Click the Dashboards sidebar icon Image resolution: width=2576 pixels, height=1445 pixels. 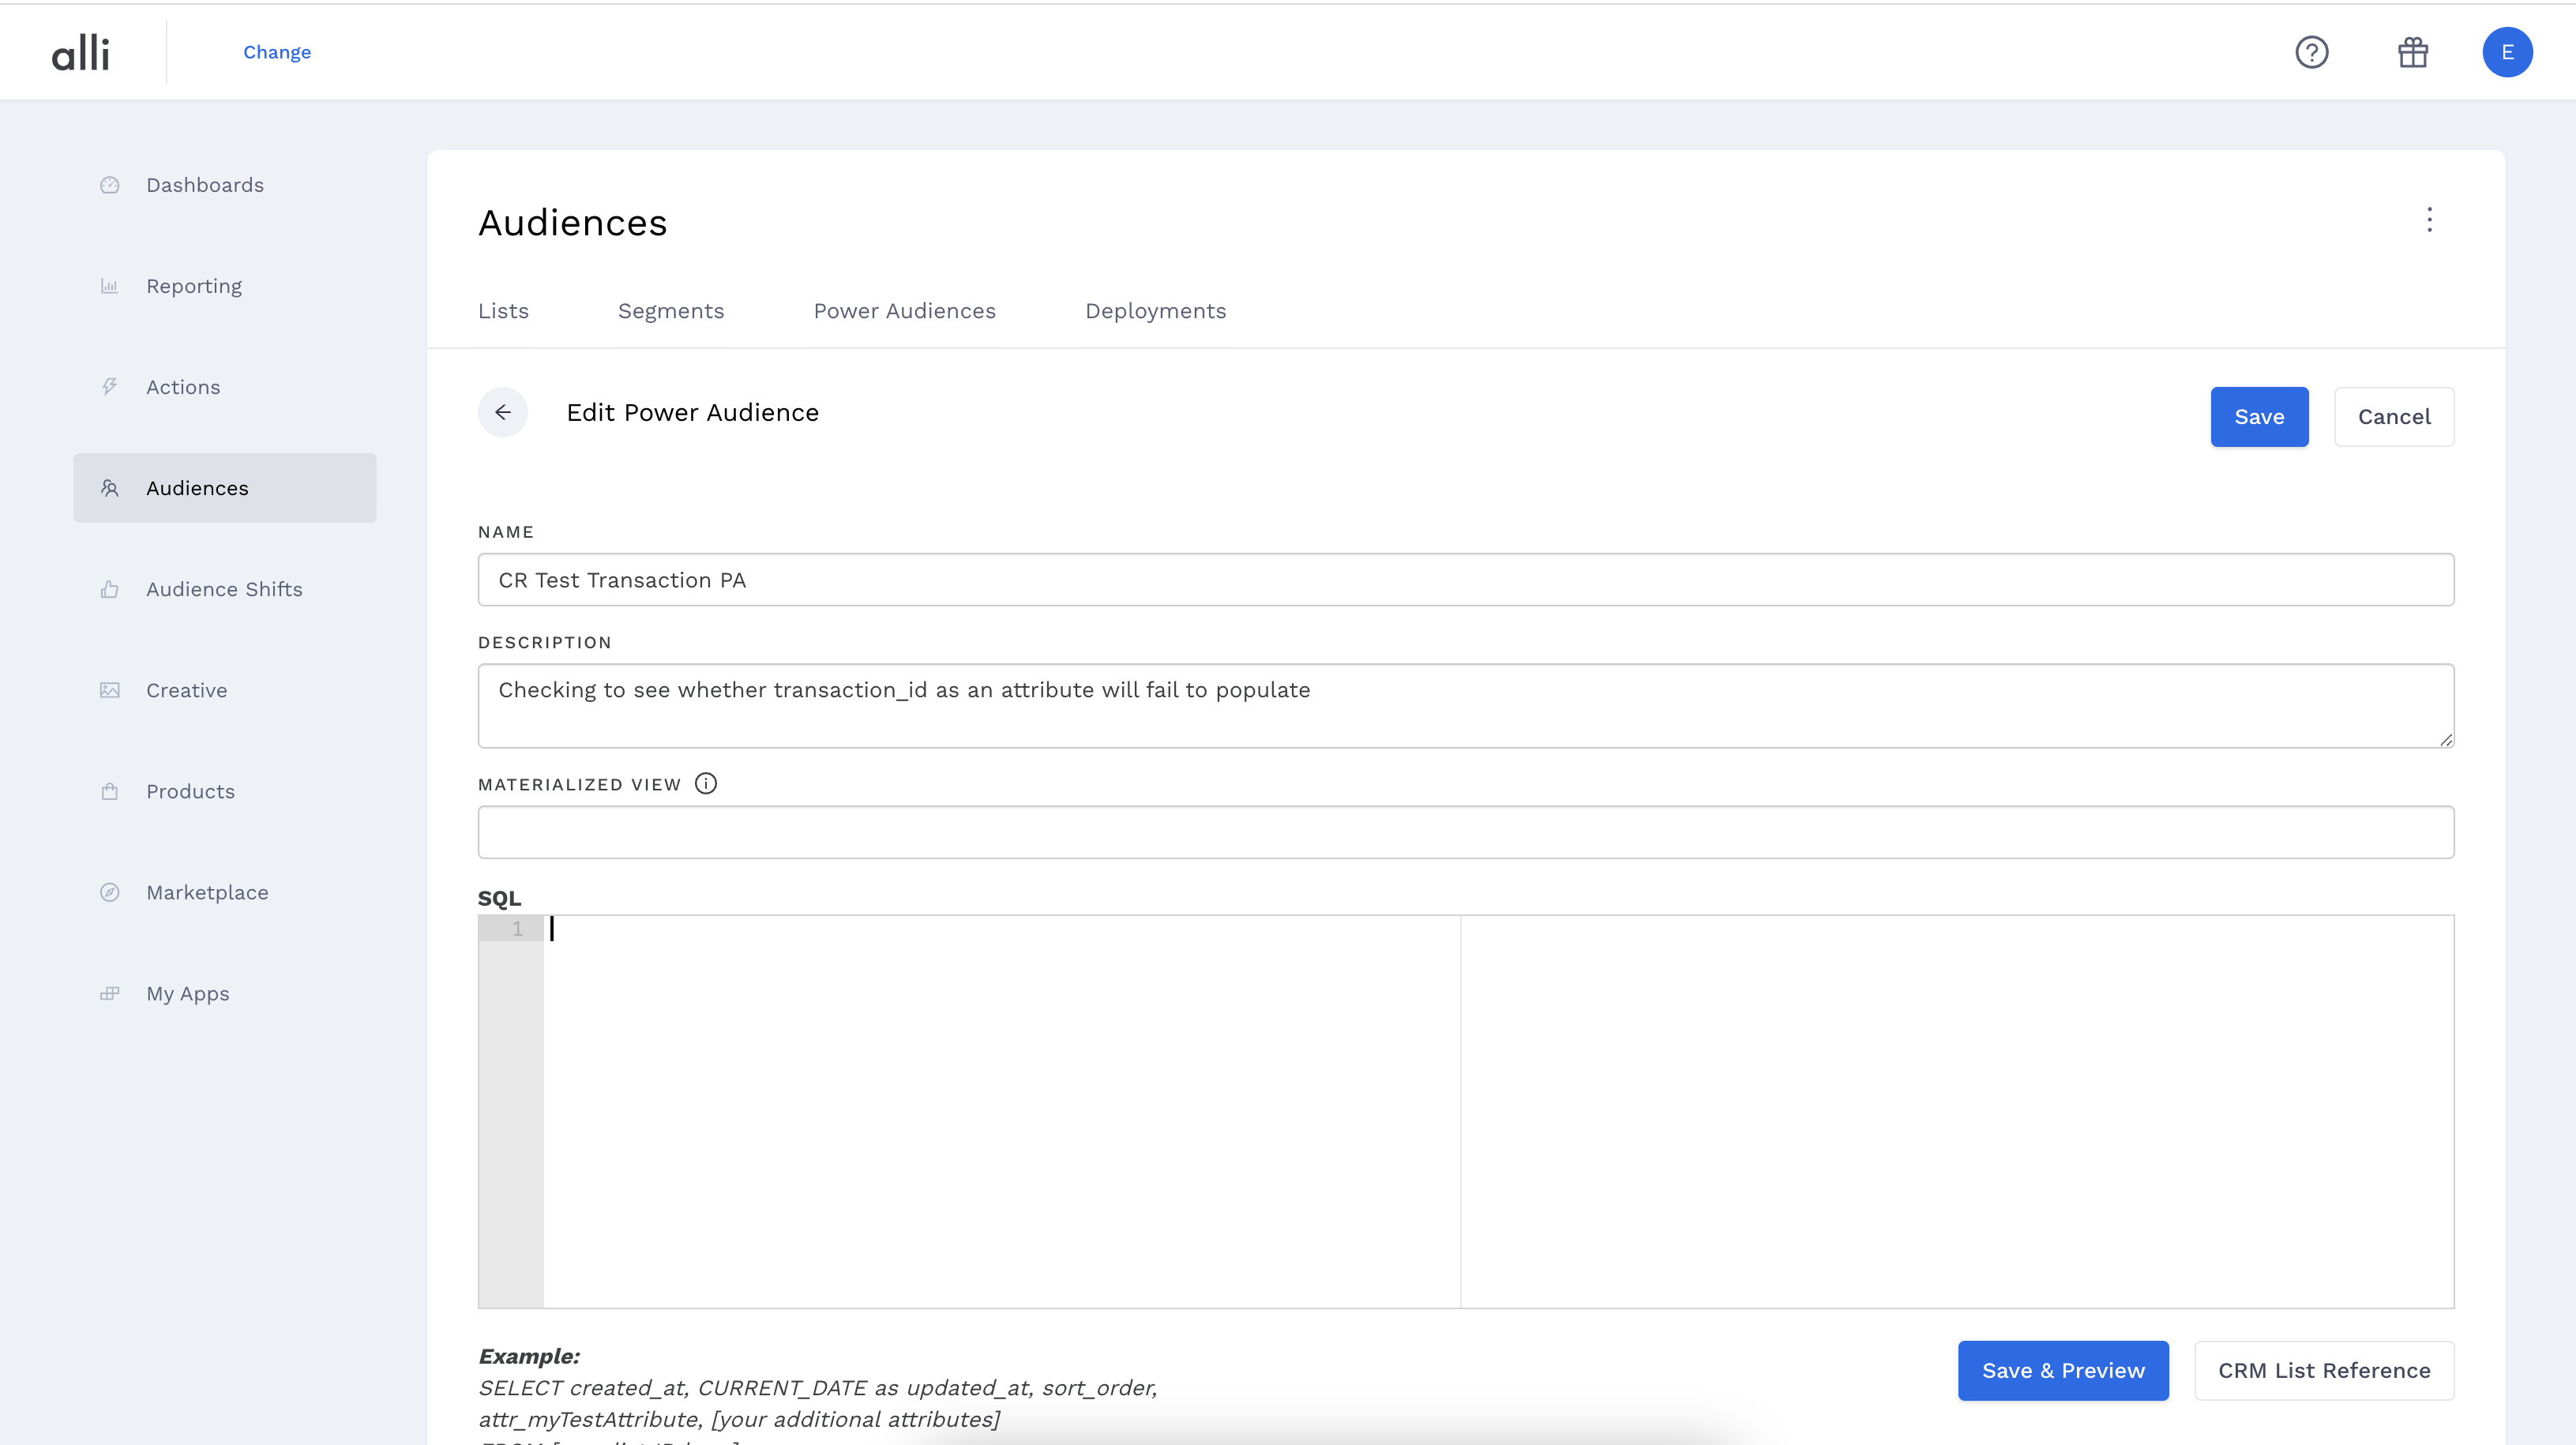[110, 185]
